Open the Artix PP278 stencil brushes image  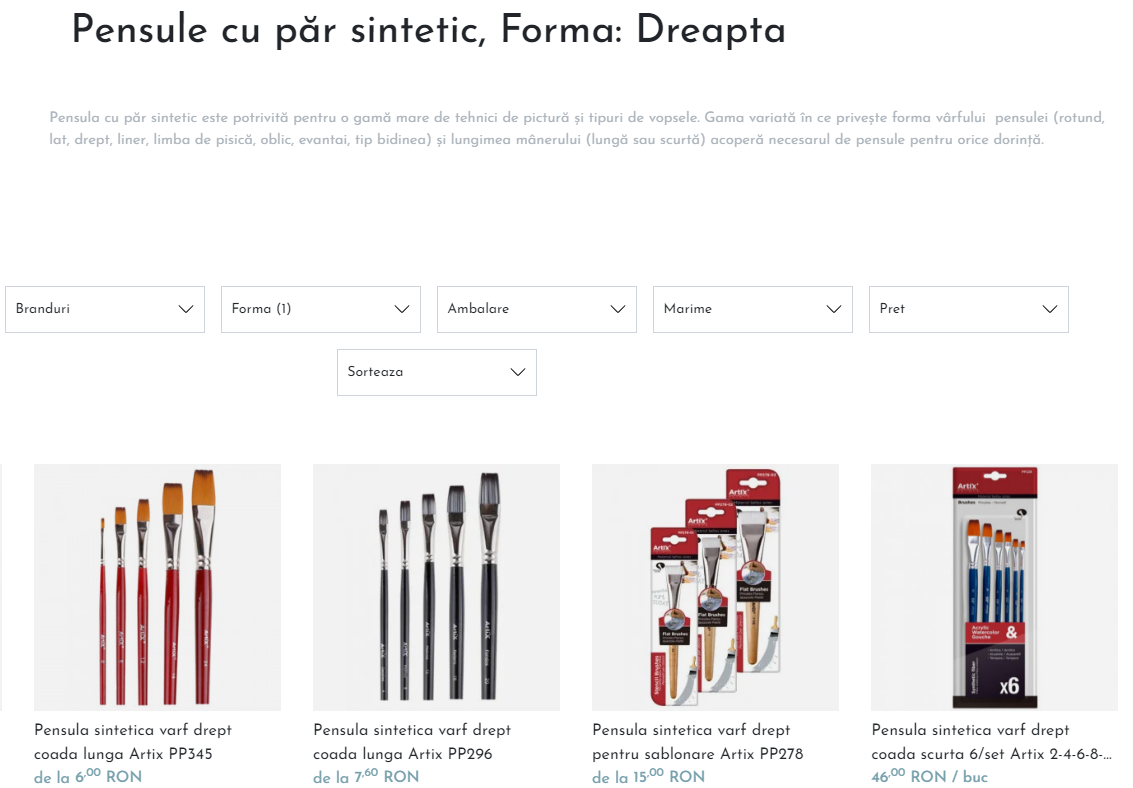[715, 587]
